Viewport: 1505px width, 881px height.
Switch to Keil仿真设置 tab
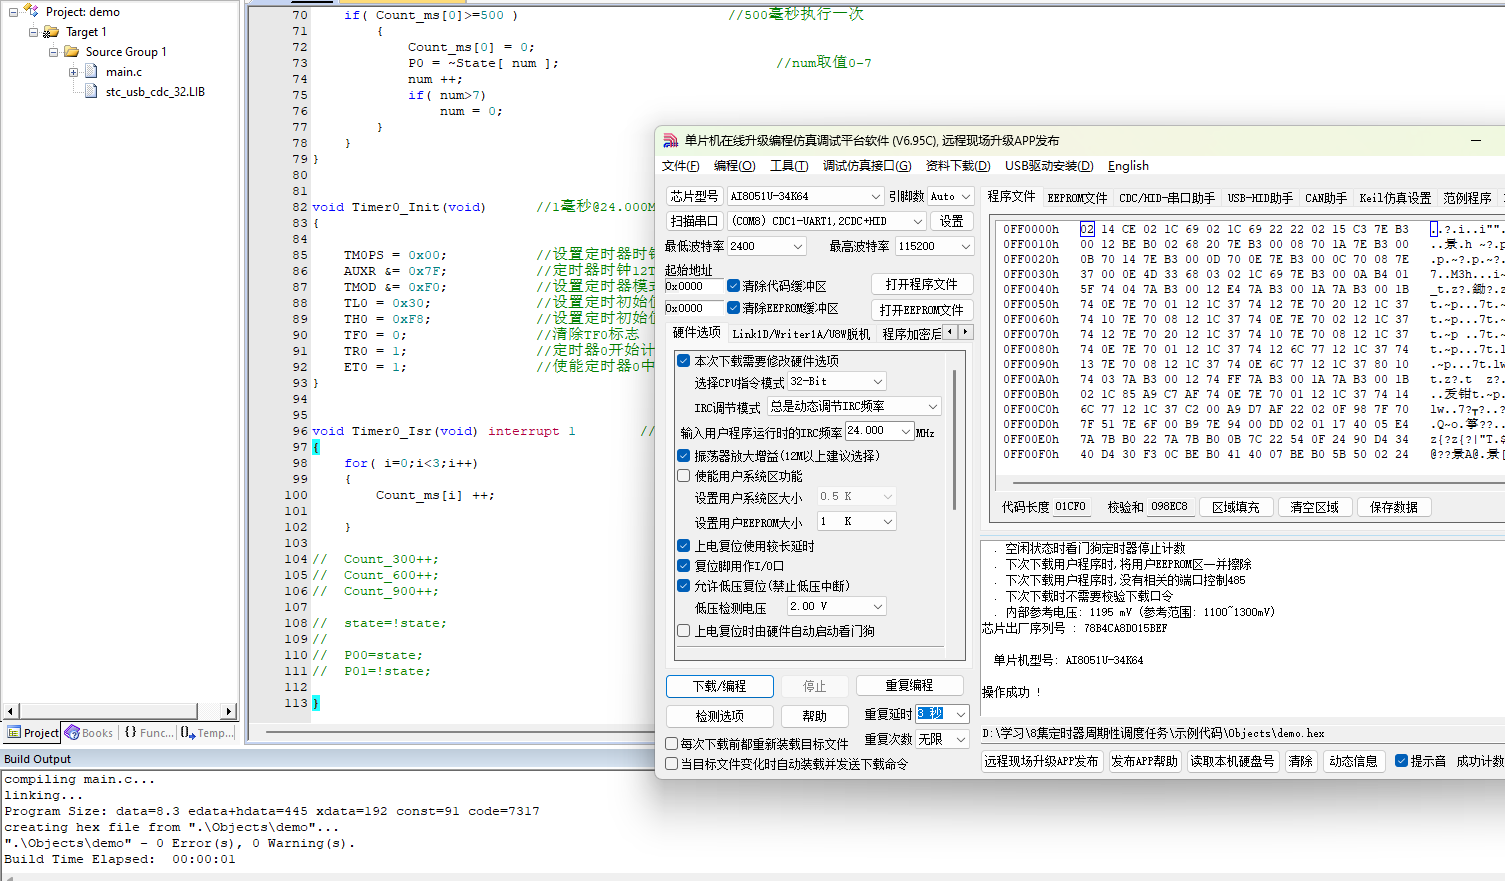click(x=1395, y=198)
